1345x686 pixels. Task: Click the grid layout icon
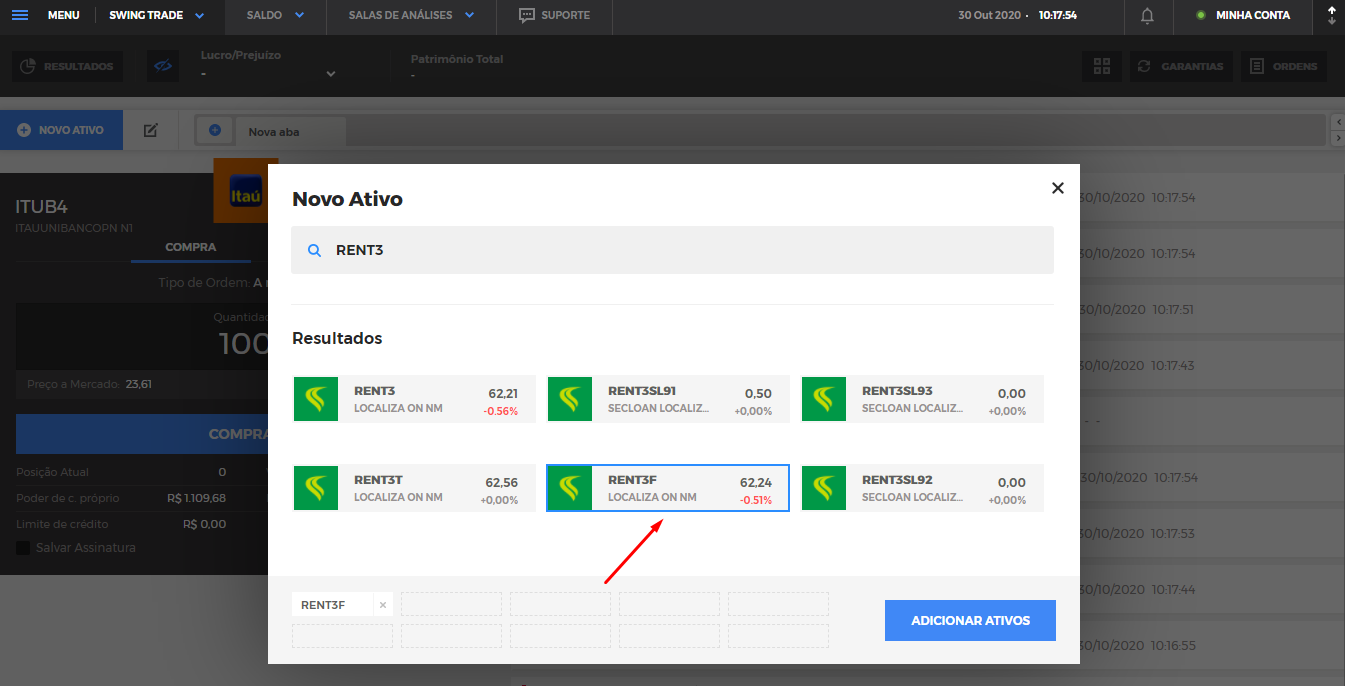point(1102,67)
